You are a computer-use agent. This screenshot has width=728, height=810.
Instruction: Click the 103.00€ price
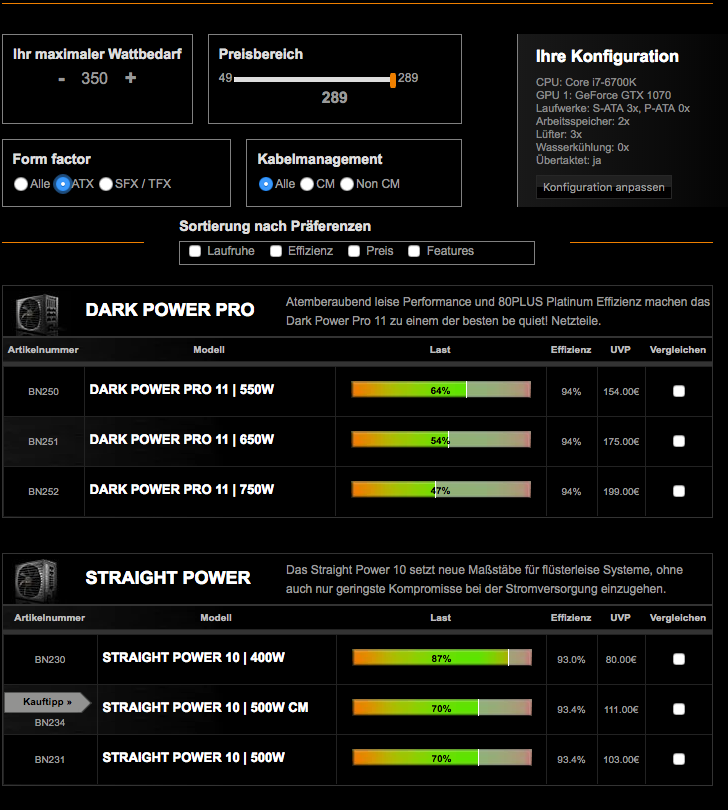621,760
